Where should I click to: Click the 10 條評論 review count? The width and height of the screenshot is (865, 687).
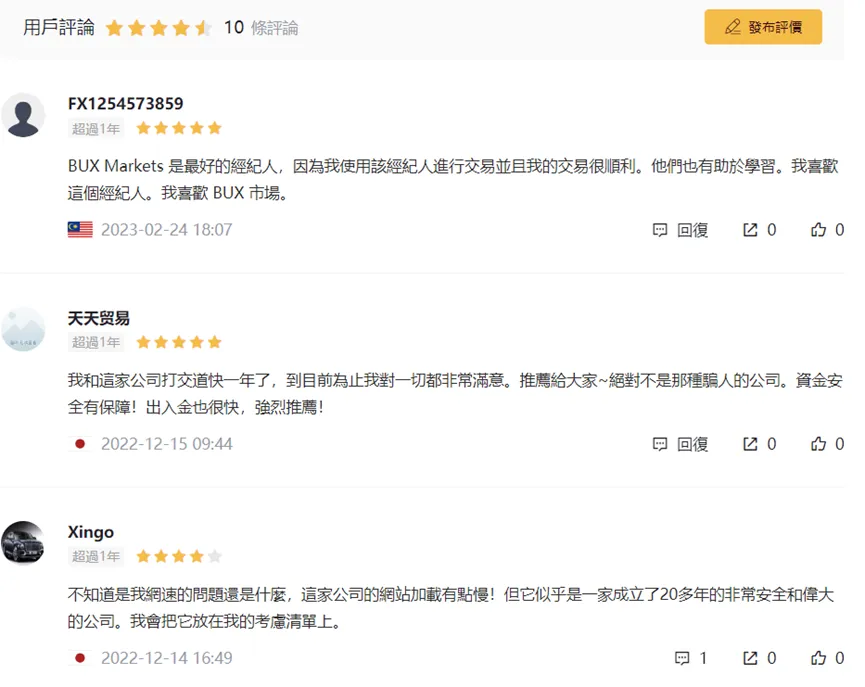261,27
